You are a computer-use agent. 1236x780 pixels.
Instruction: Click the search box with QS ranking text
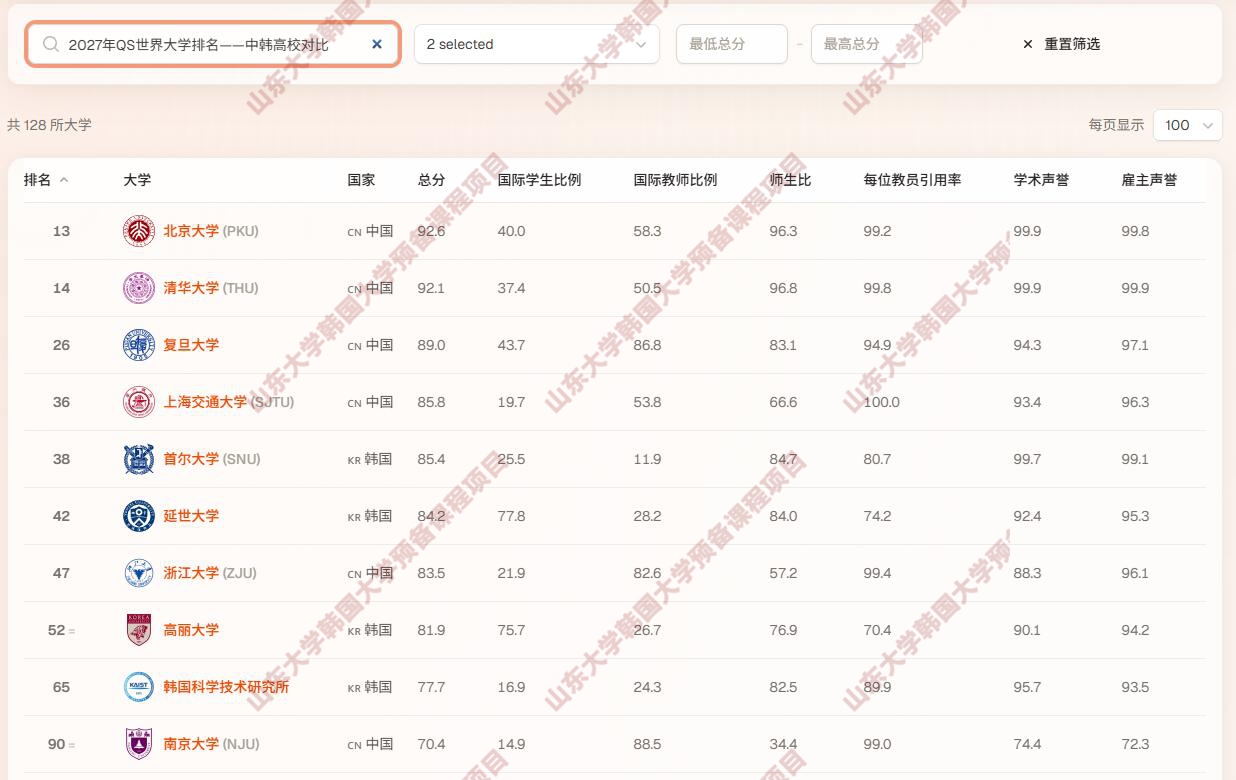pos(213,44)
